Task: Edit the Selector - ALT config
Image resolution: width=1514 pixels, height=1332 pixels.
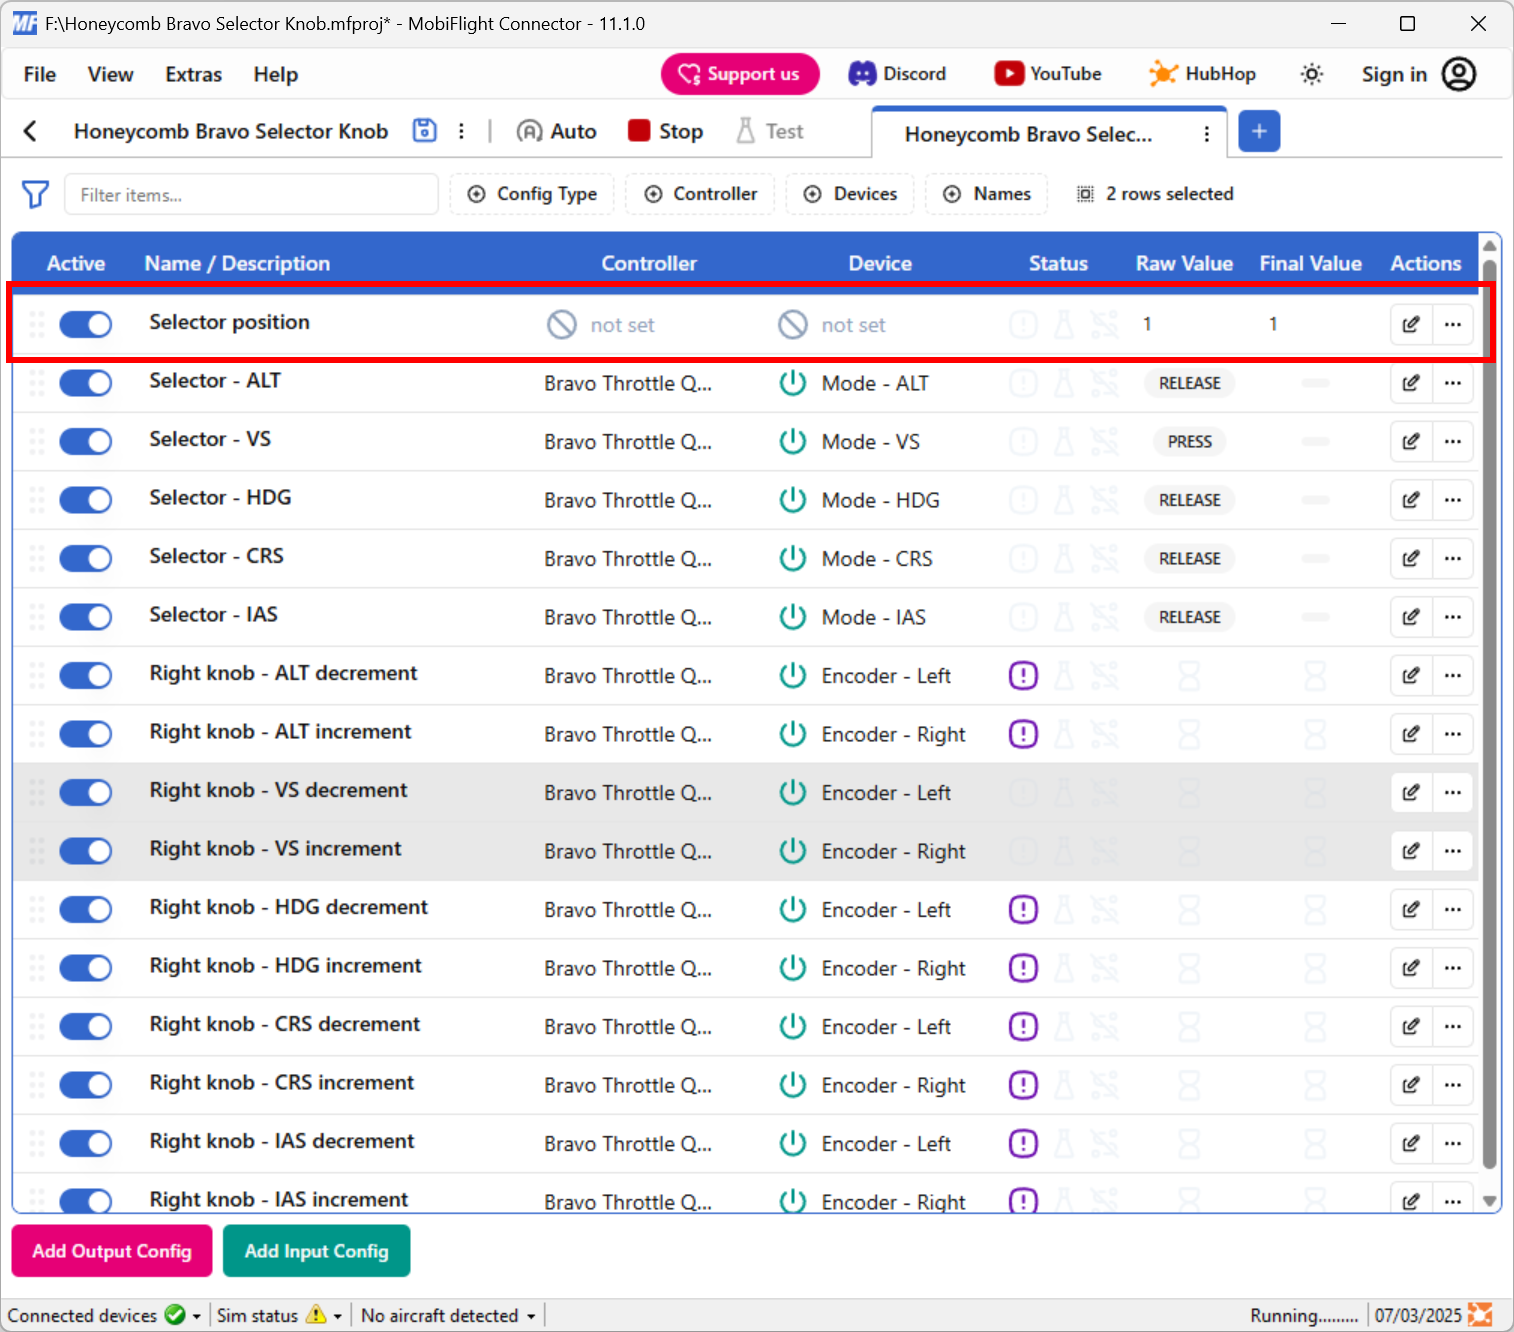Action: pos(1411,383)
